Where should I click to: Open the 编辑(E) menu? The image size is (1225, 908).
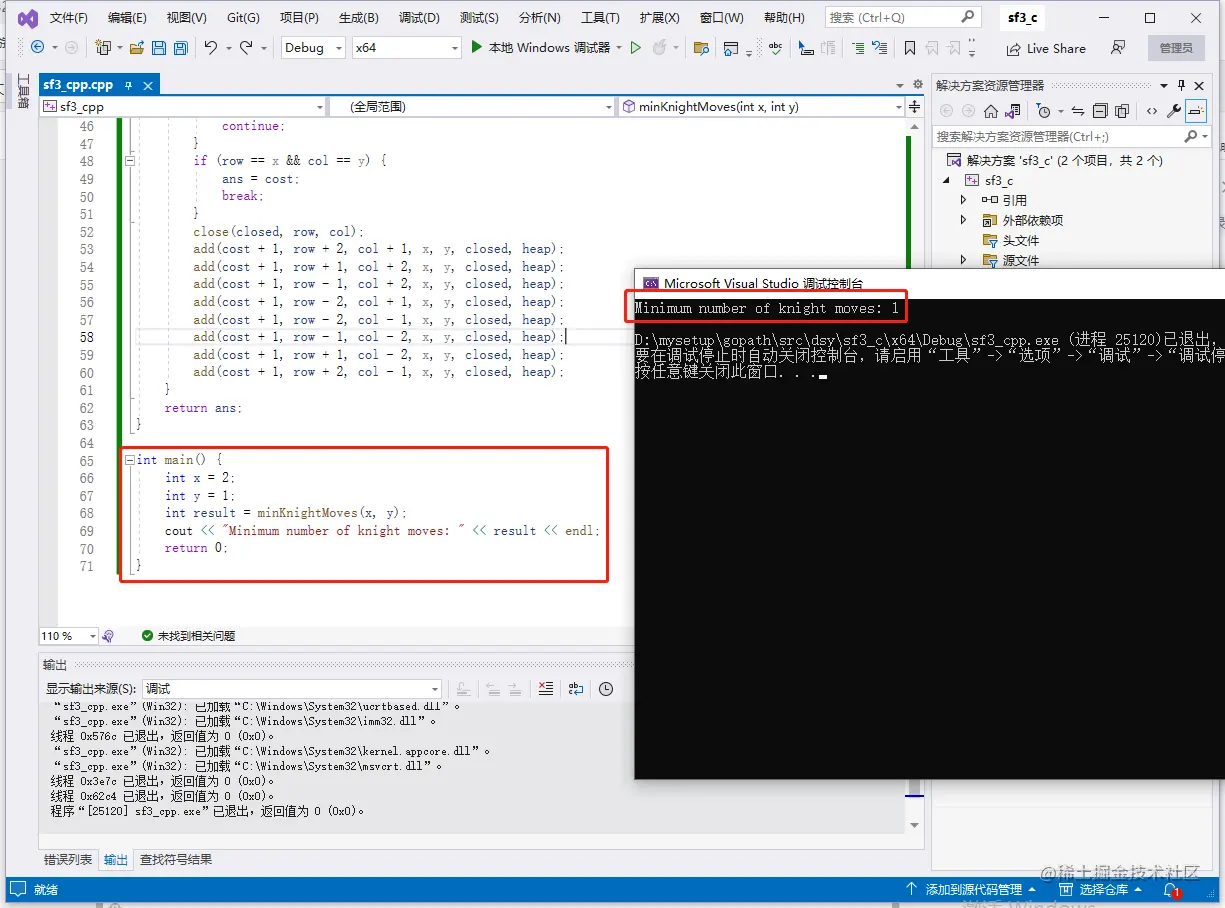point(127,18)
